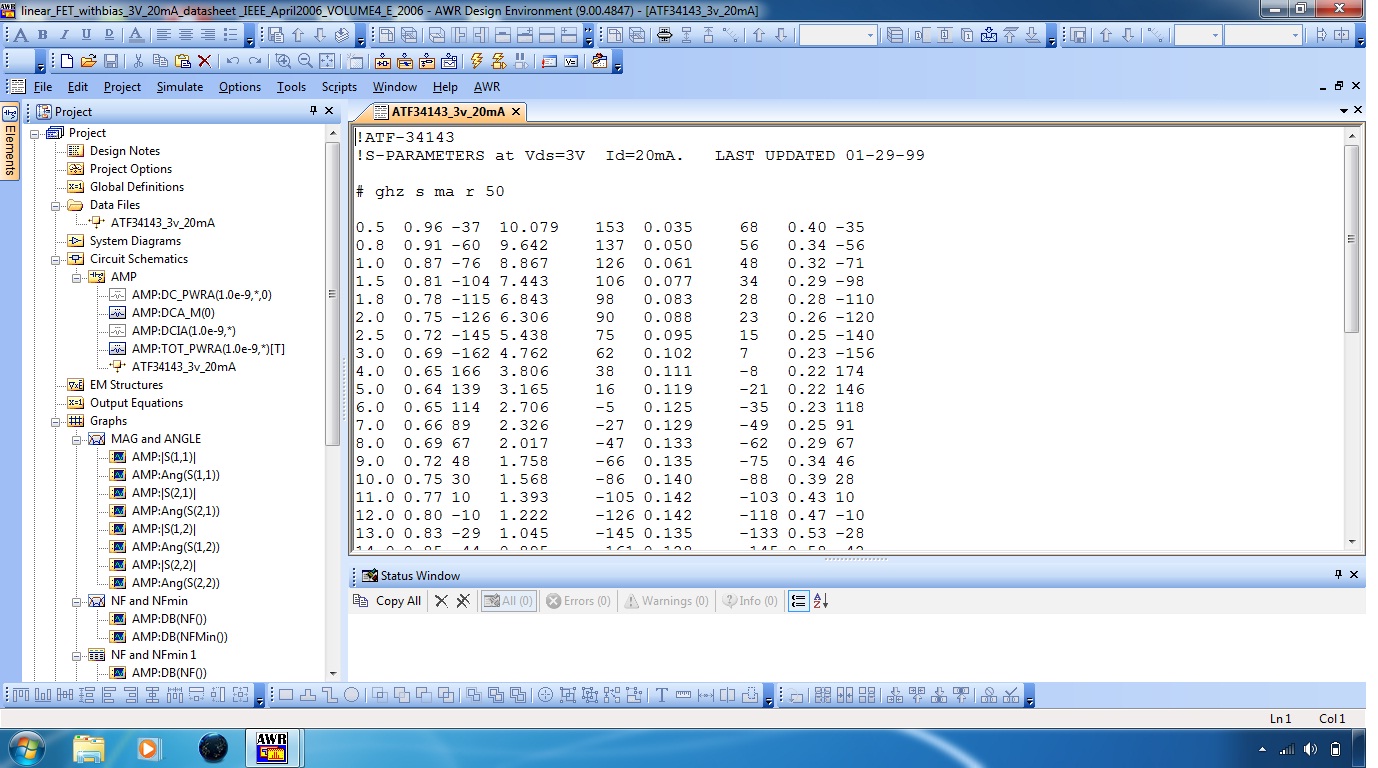Viewport: 1378px width, 768px height.
Task: Click the Paste clipboard icon
Action: (x=182, y=61)
